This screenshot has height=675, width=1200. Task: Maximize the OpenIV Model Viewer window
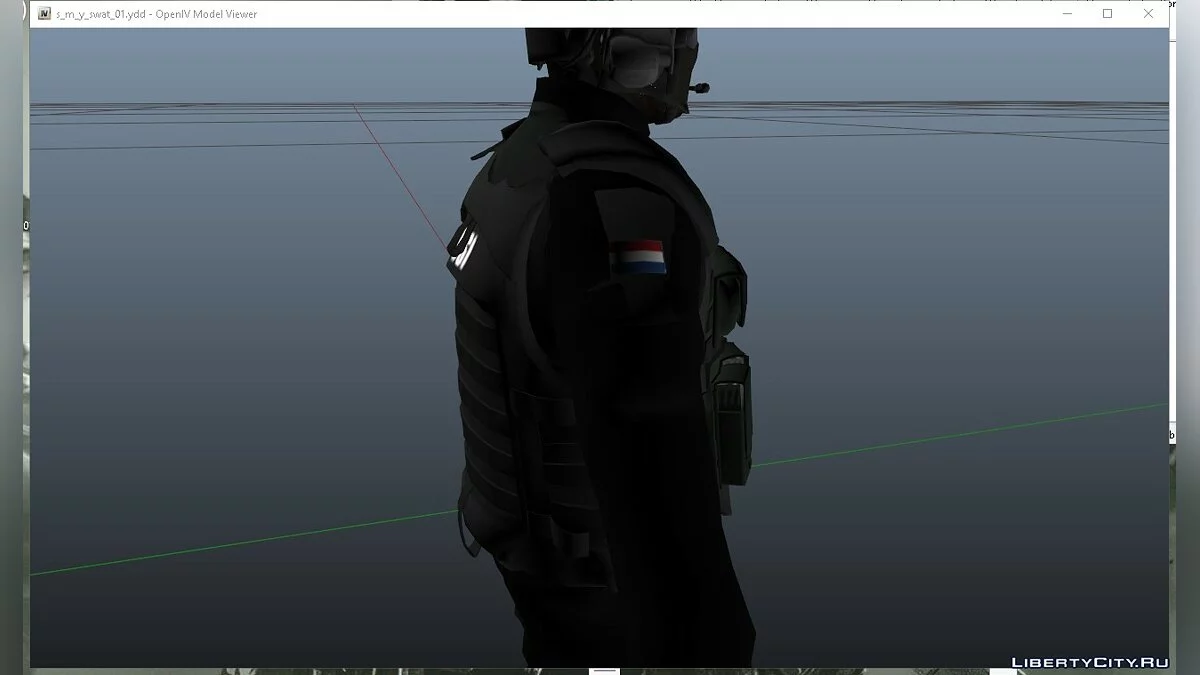click(x=1107, y=14)
